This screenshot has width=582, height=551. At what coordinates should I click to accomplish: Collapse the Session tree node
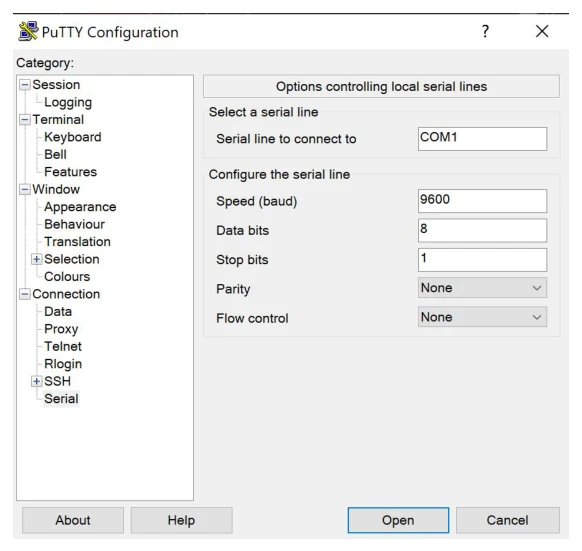point(25,85)
